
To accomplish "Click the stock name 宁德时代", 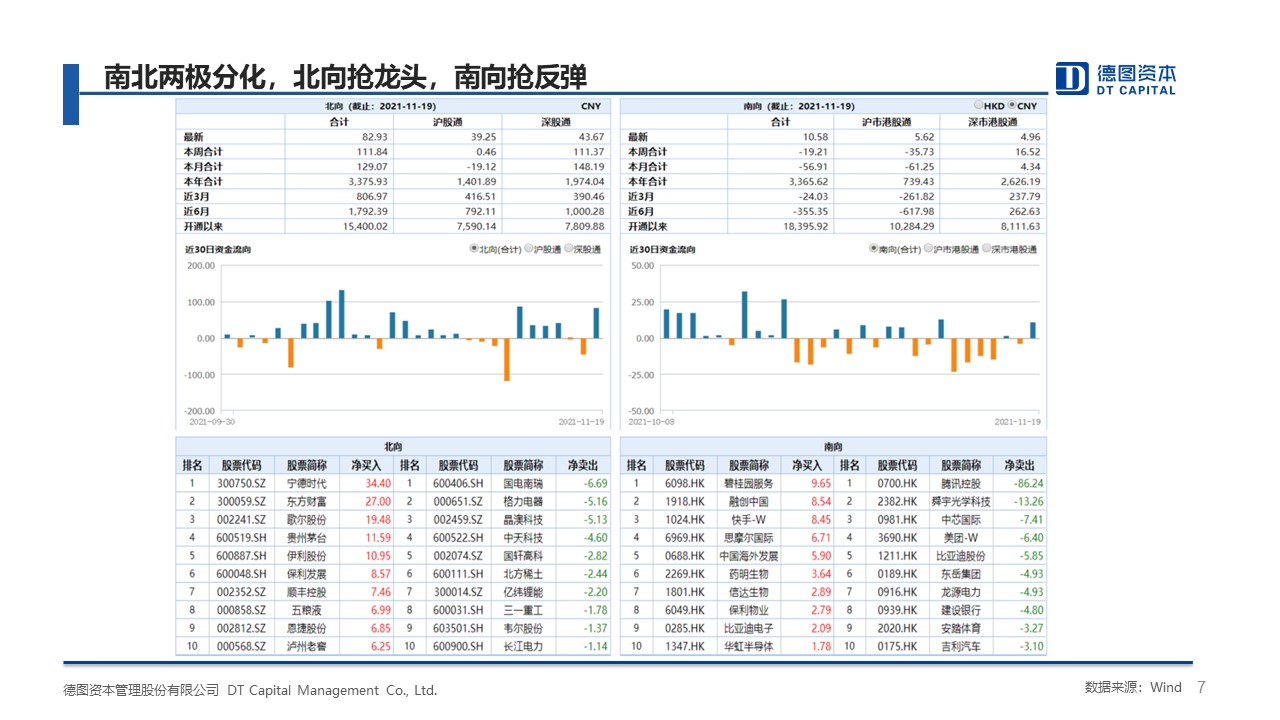I will tap(307, 483).
